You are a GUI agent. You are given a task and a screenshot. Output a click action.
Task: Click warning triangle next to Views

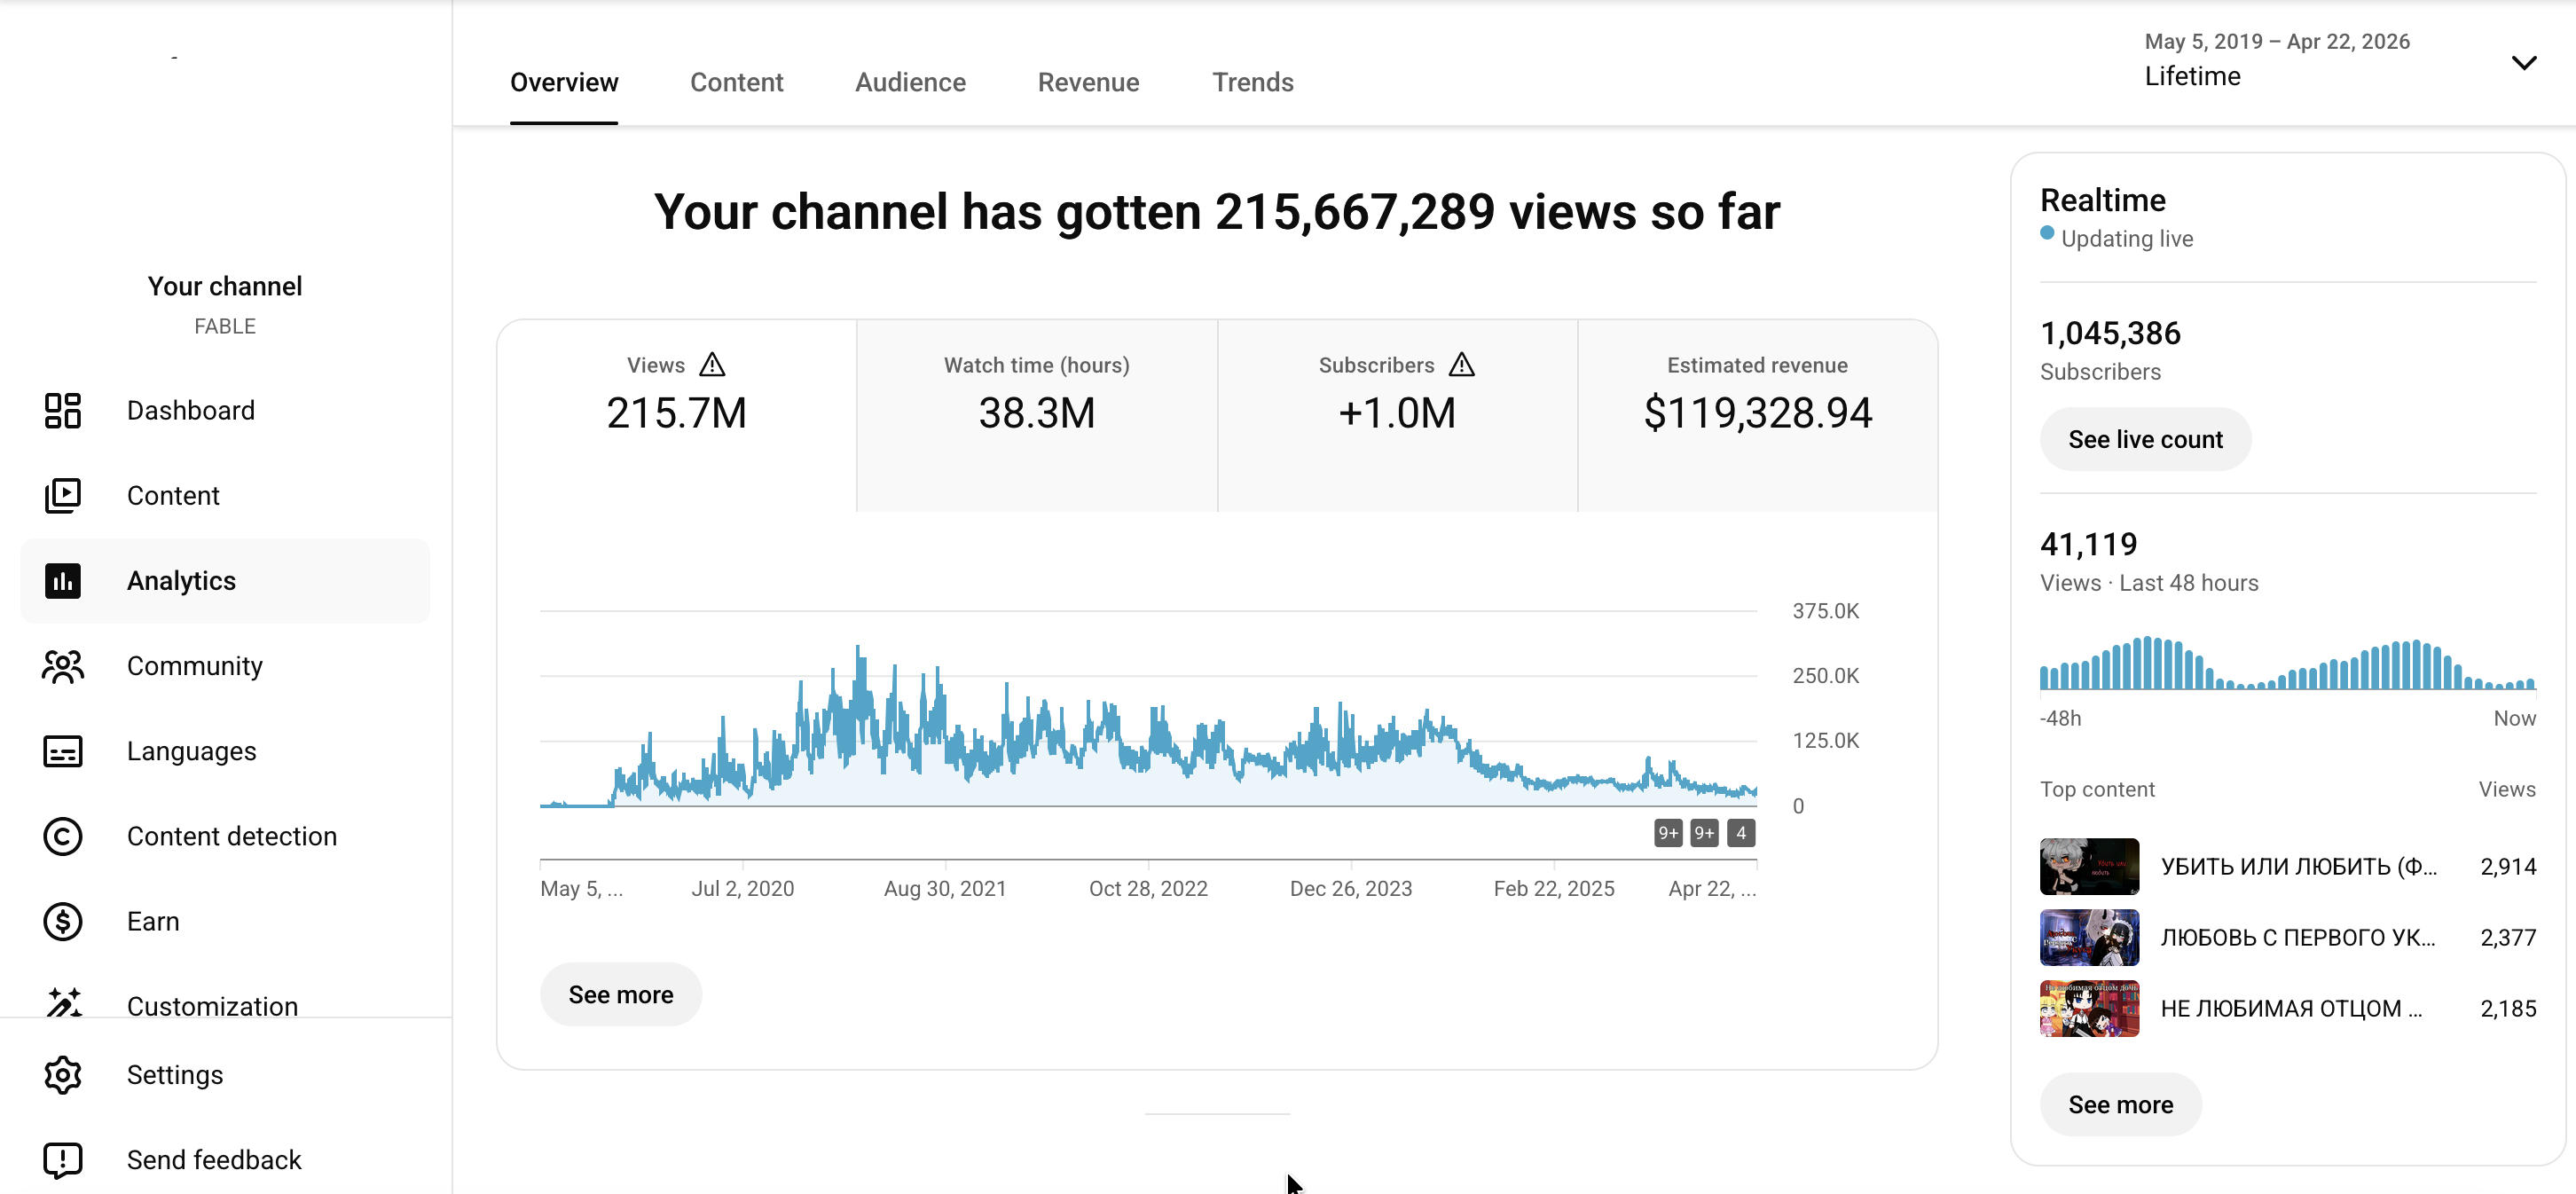coord(712,365)
